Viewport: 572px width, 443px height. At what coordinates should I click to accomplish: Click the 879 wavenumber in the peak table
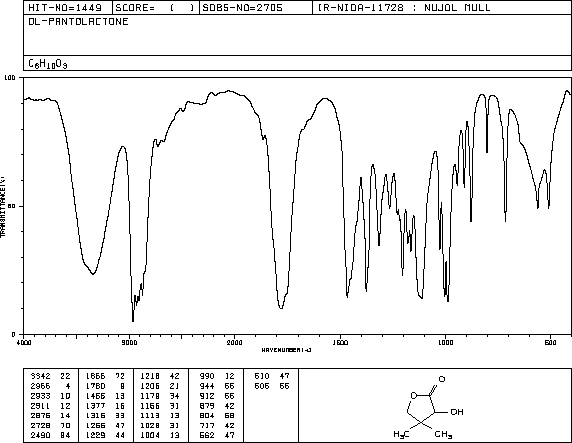coord(207,406)
